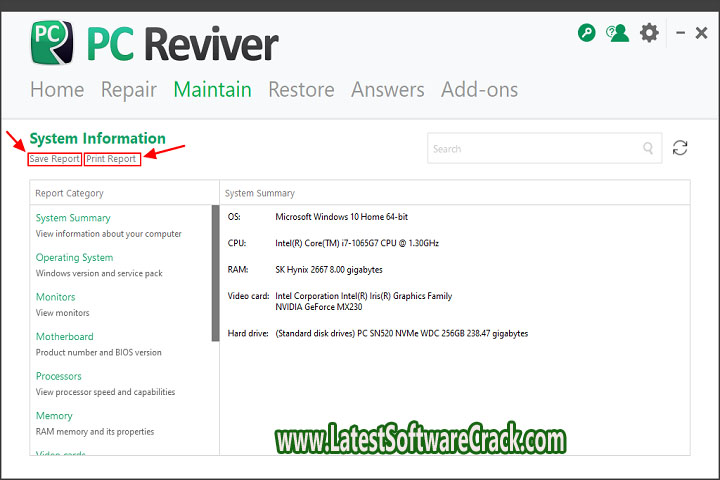
Task: Click the magnifier icon in search field
Action: (648, 148)
